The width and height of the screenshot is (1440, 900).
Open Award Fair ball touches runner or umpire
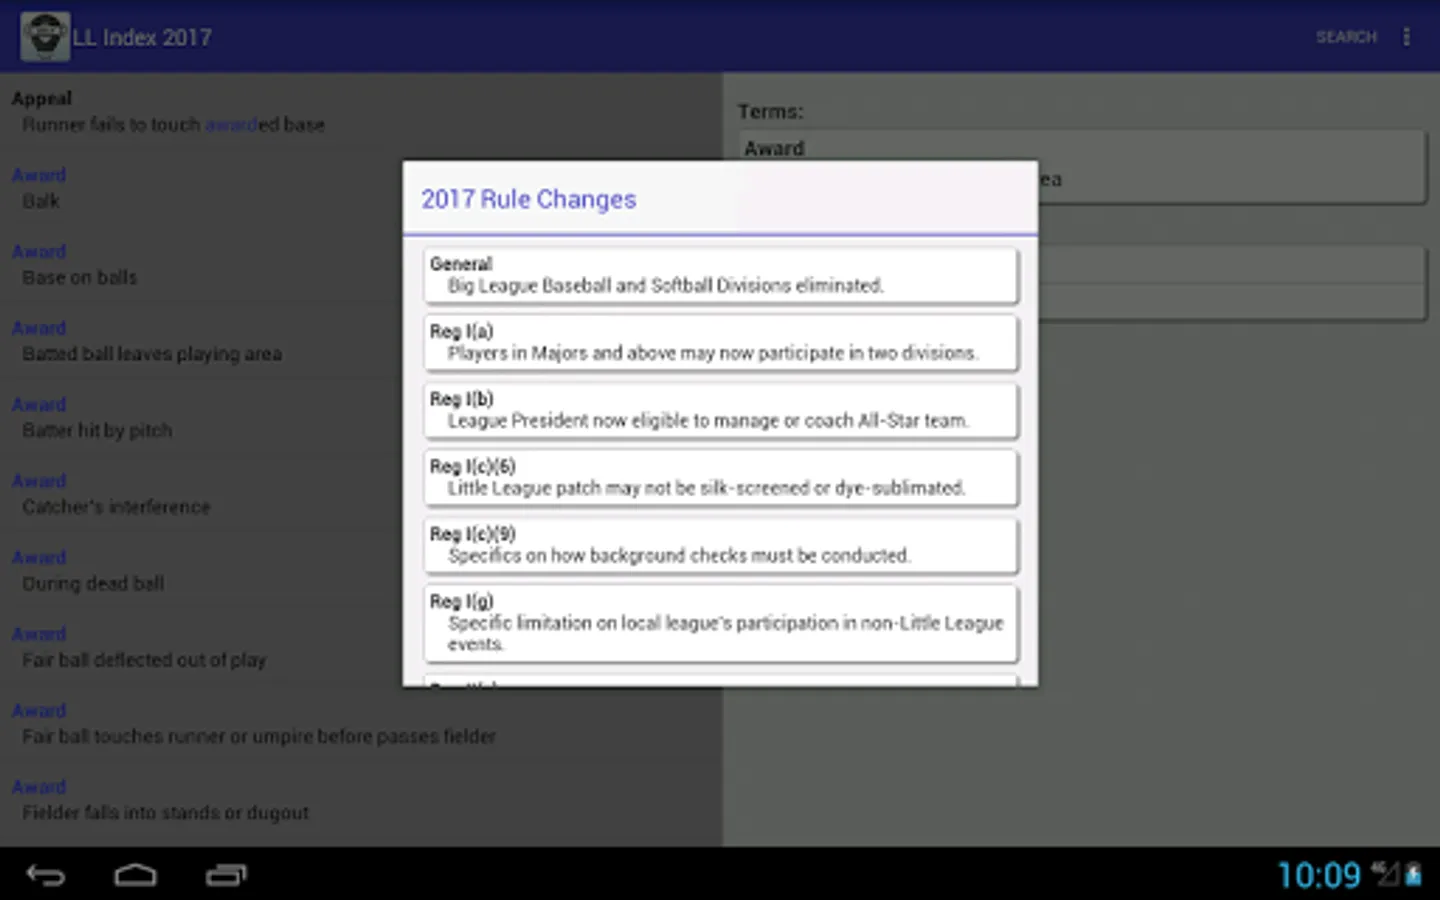(x=361, y=723)
